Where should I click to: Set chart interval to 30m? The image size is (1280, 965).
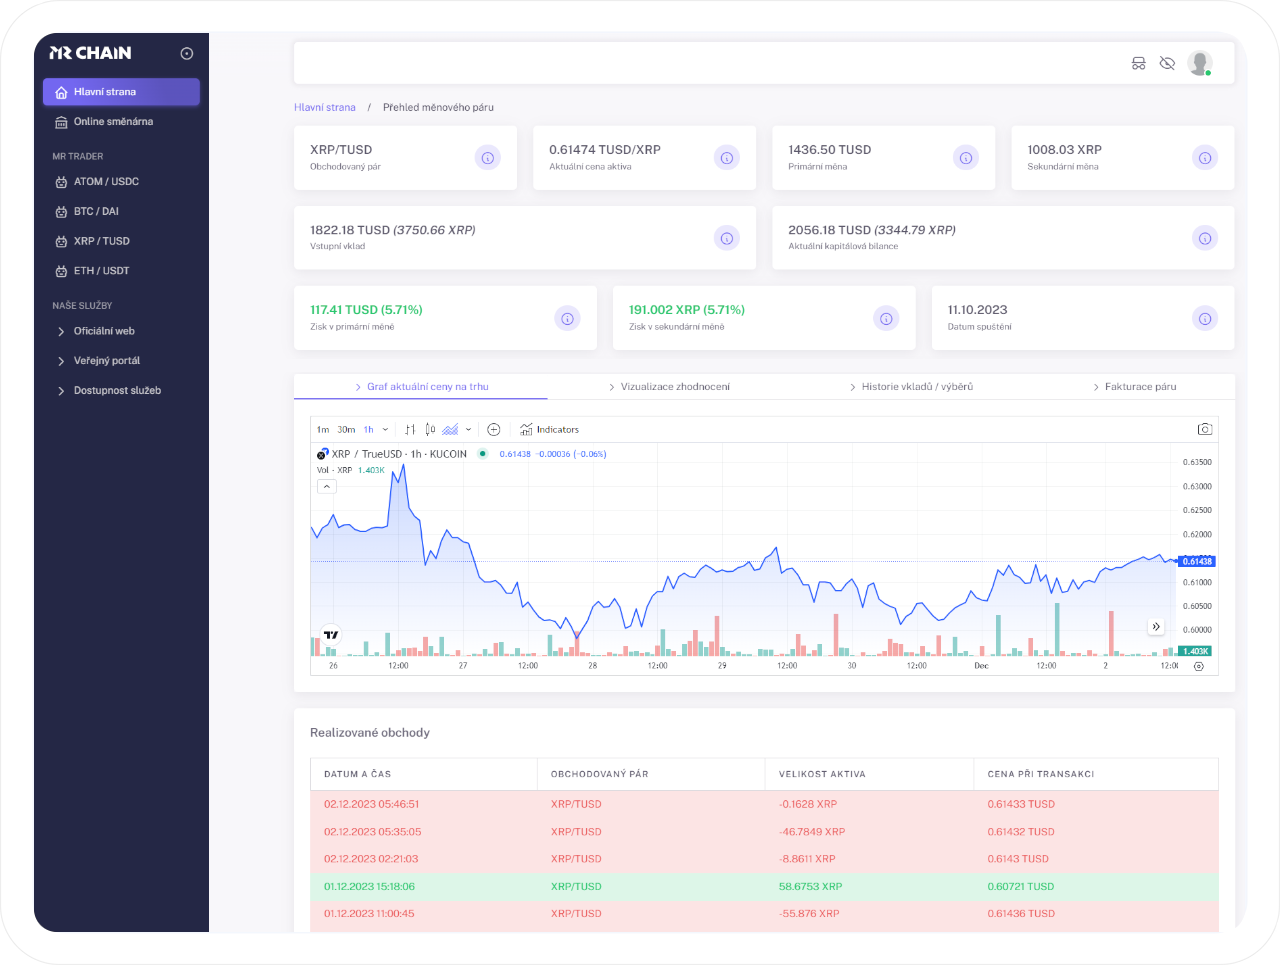(346, 430)
